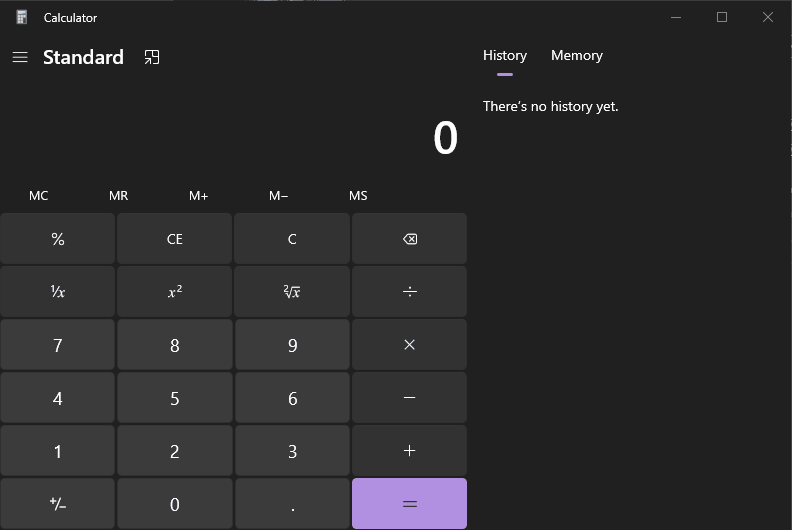Store value with MS button

click(358, 196)
